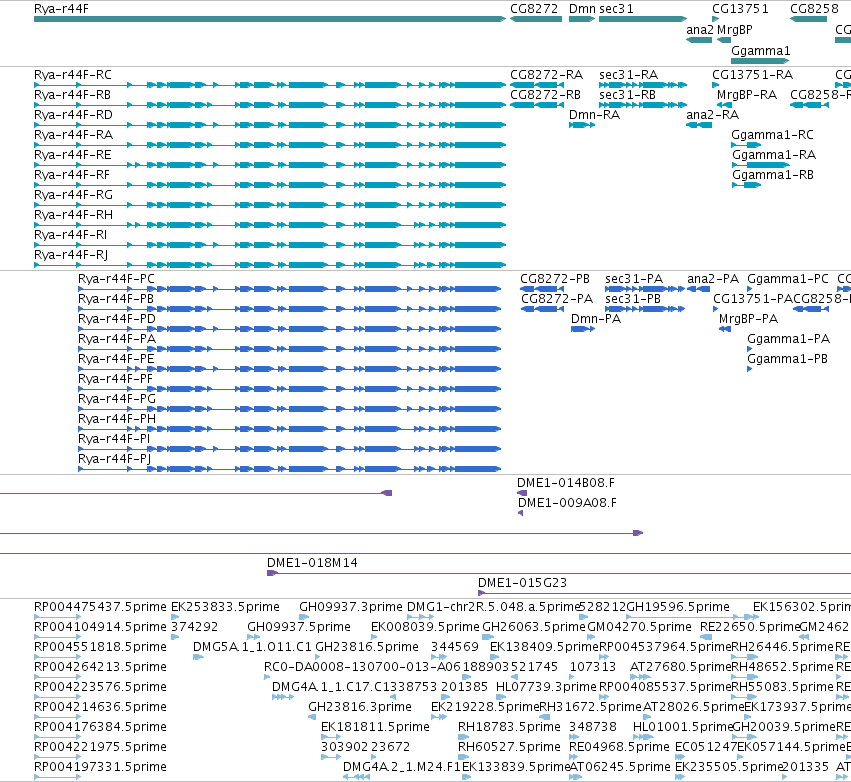
Task: Select the Dmn gene label
Action: coord(582,9)
